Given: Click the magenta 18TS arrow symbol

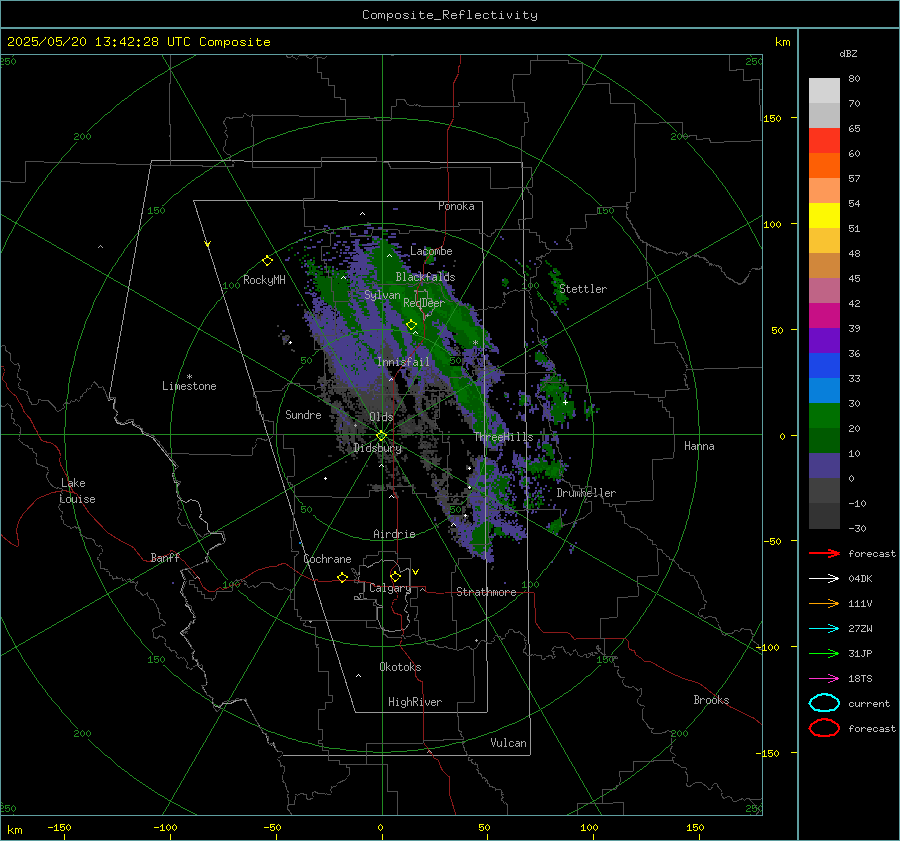Looking at the screenshot, I should pos(824,679).
